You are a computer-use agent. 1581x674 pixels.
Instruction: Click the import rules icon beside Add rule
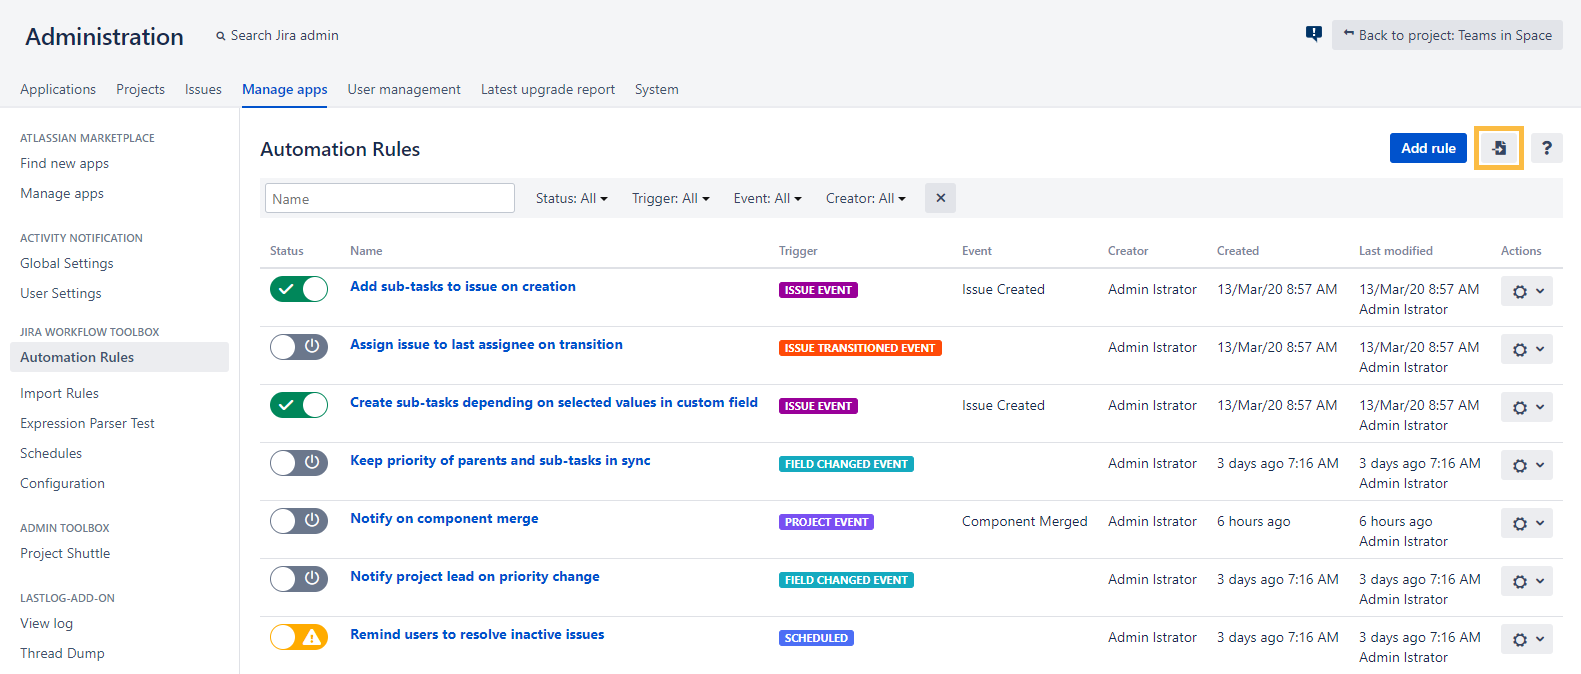click(x=1498, y=148)
